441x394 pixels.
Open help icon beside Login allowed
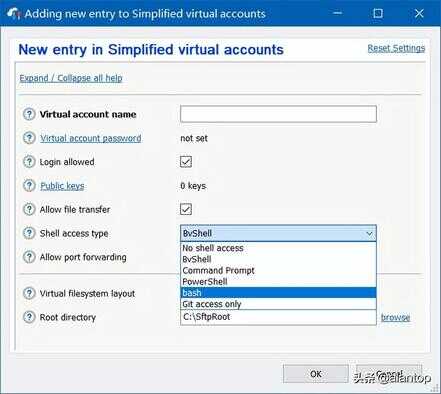[x=29, y=162]
